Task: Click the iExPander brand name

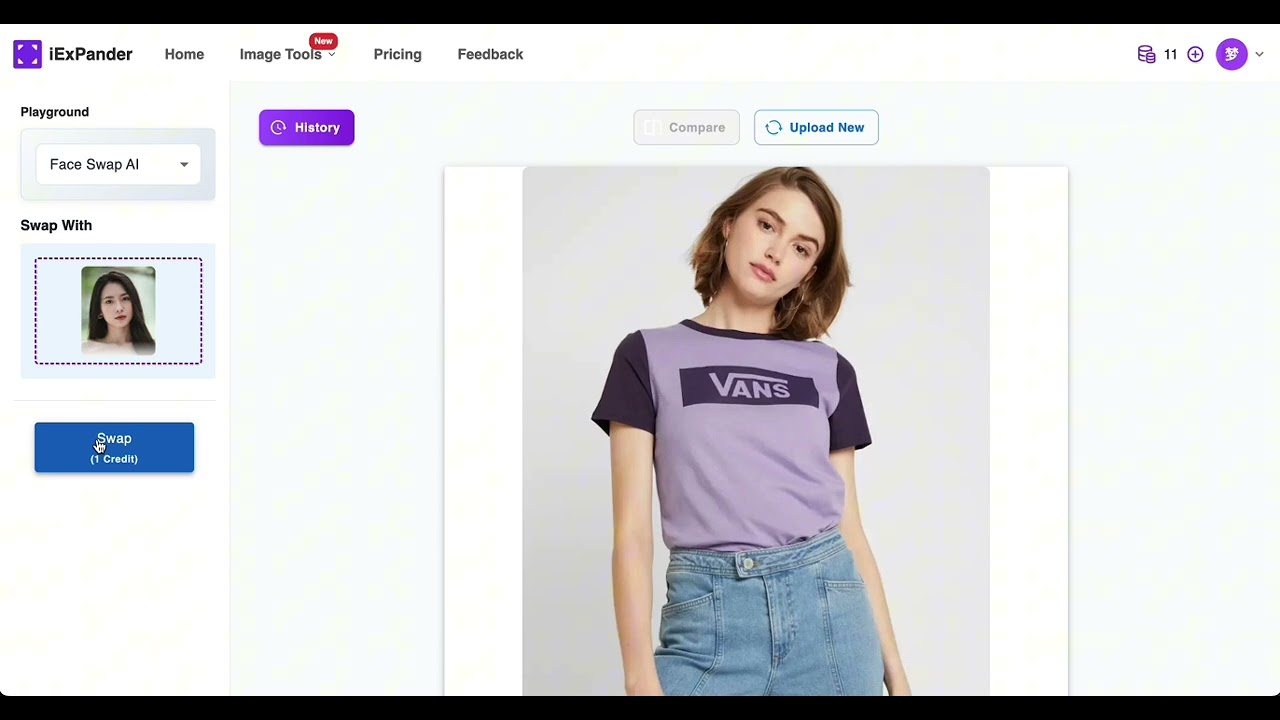Action: click(90, 54)
